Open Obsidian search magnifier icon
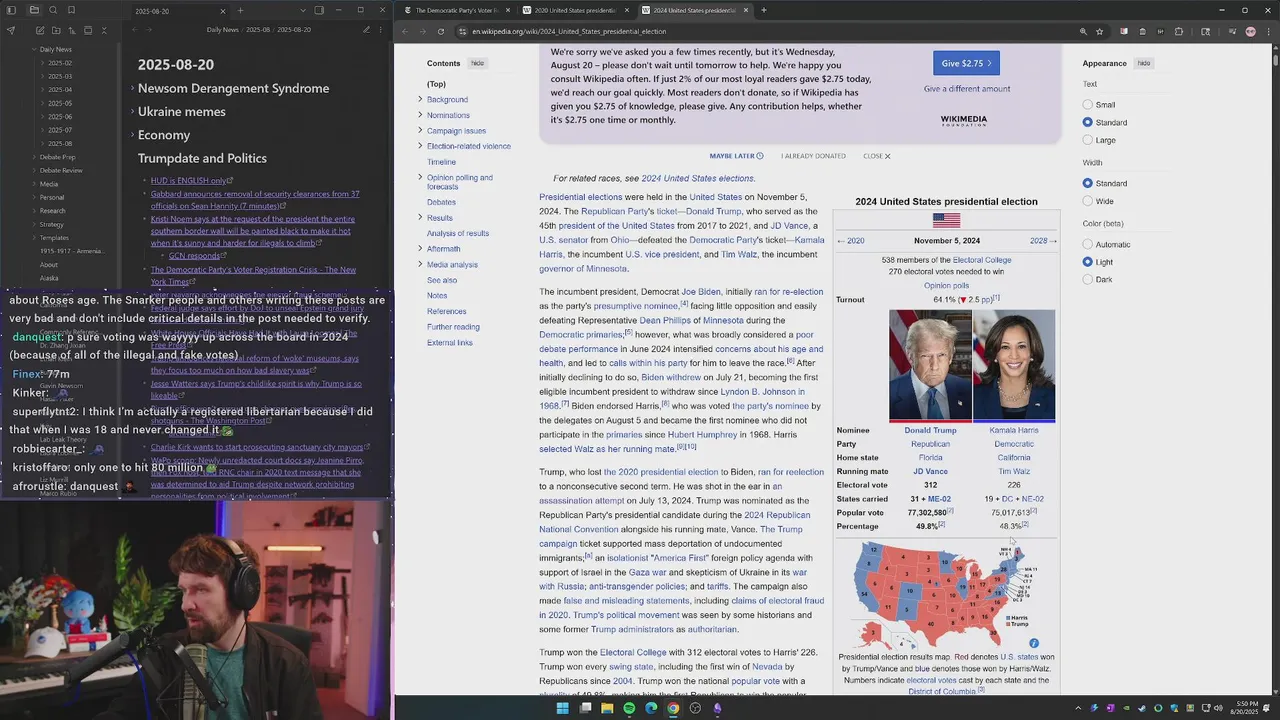Screen dimensions: 1280x720 click(x=54, y=10)
